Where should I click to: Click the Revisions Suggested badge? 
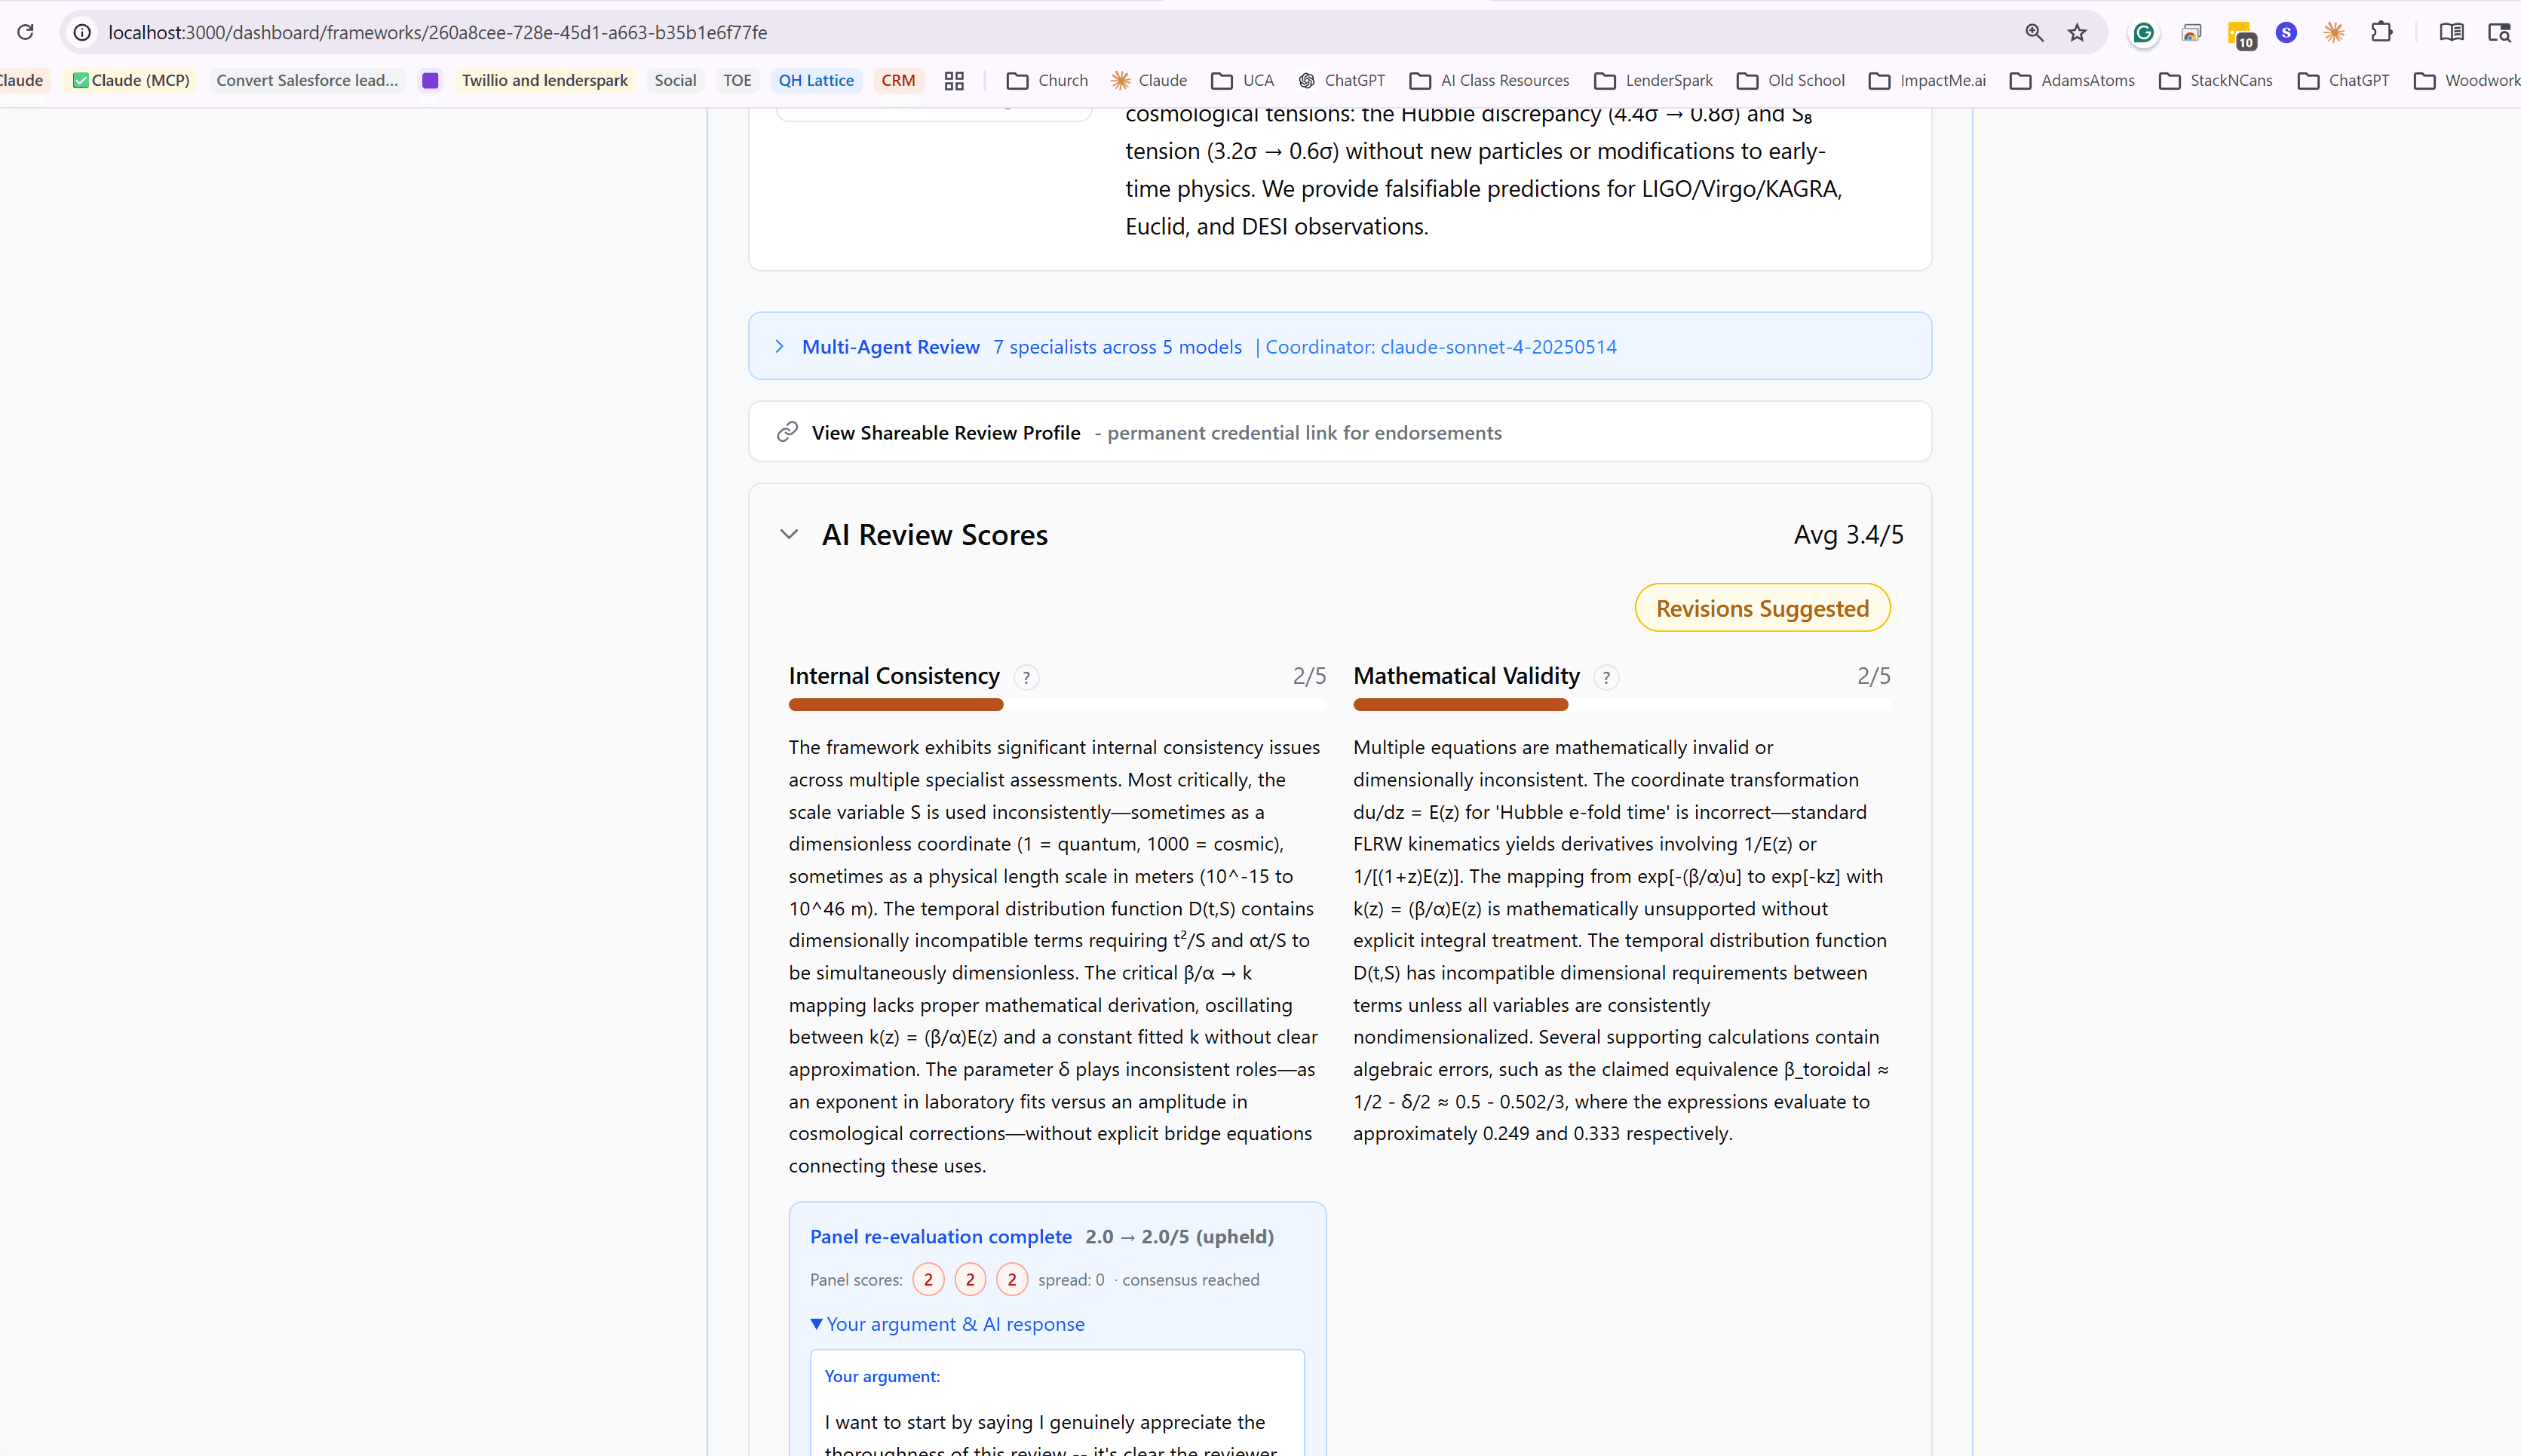(1762, 608)
